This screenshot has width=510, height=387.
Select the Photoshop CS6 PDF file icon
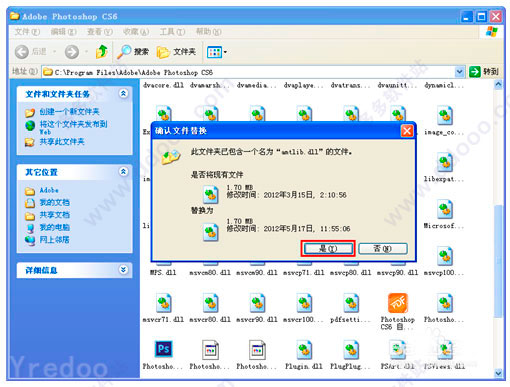tap(398, 303)
